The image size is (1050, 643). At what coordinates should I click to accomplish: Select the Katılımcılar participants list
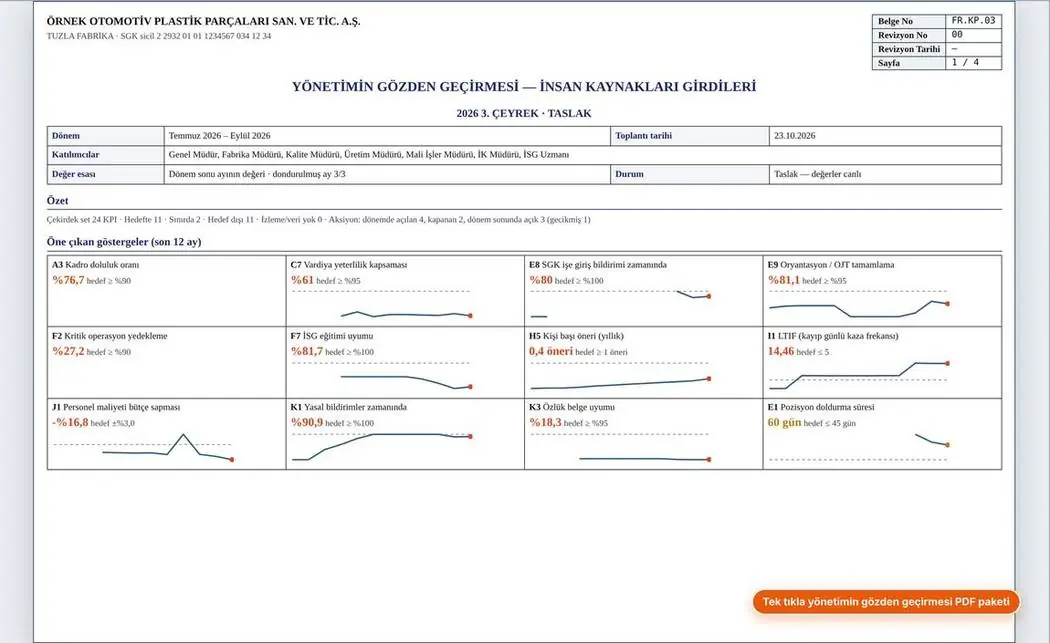[x=369, y=155]
